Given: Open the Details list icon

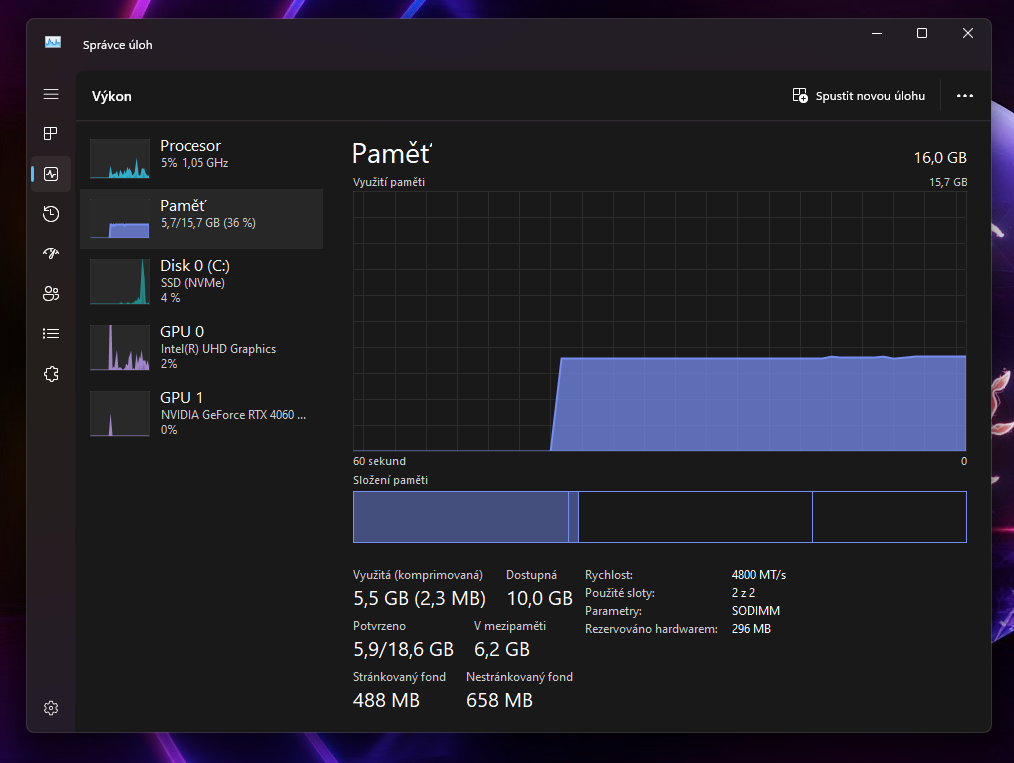Looking at the screenshot, I should click(x=51, y=334).
